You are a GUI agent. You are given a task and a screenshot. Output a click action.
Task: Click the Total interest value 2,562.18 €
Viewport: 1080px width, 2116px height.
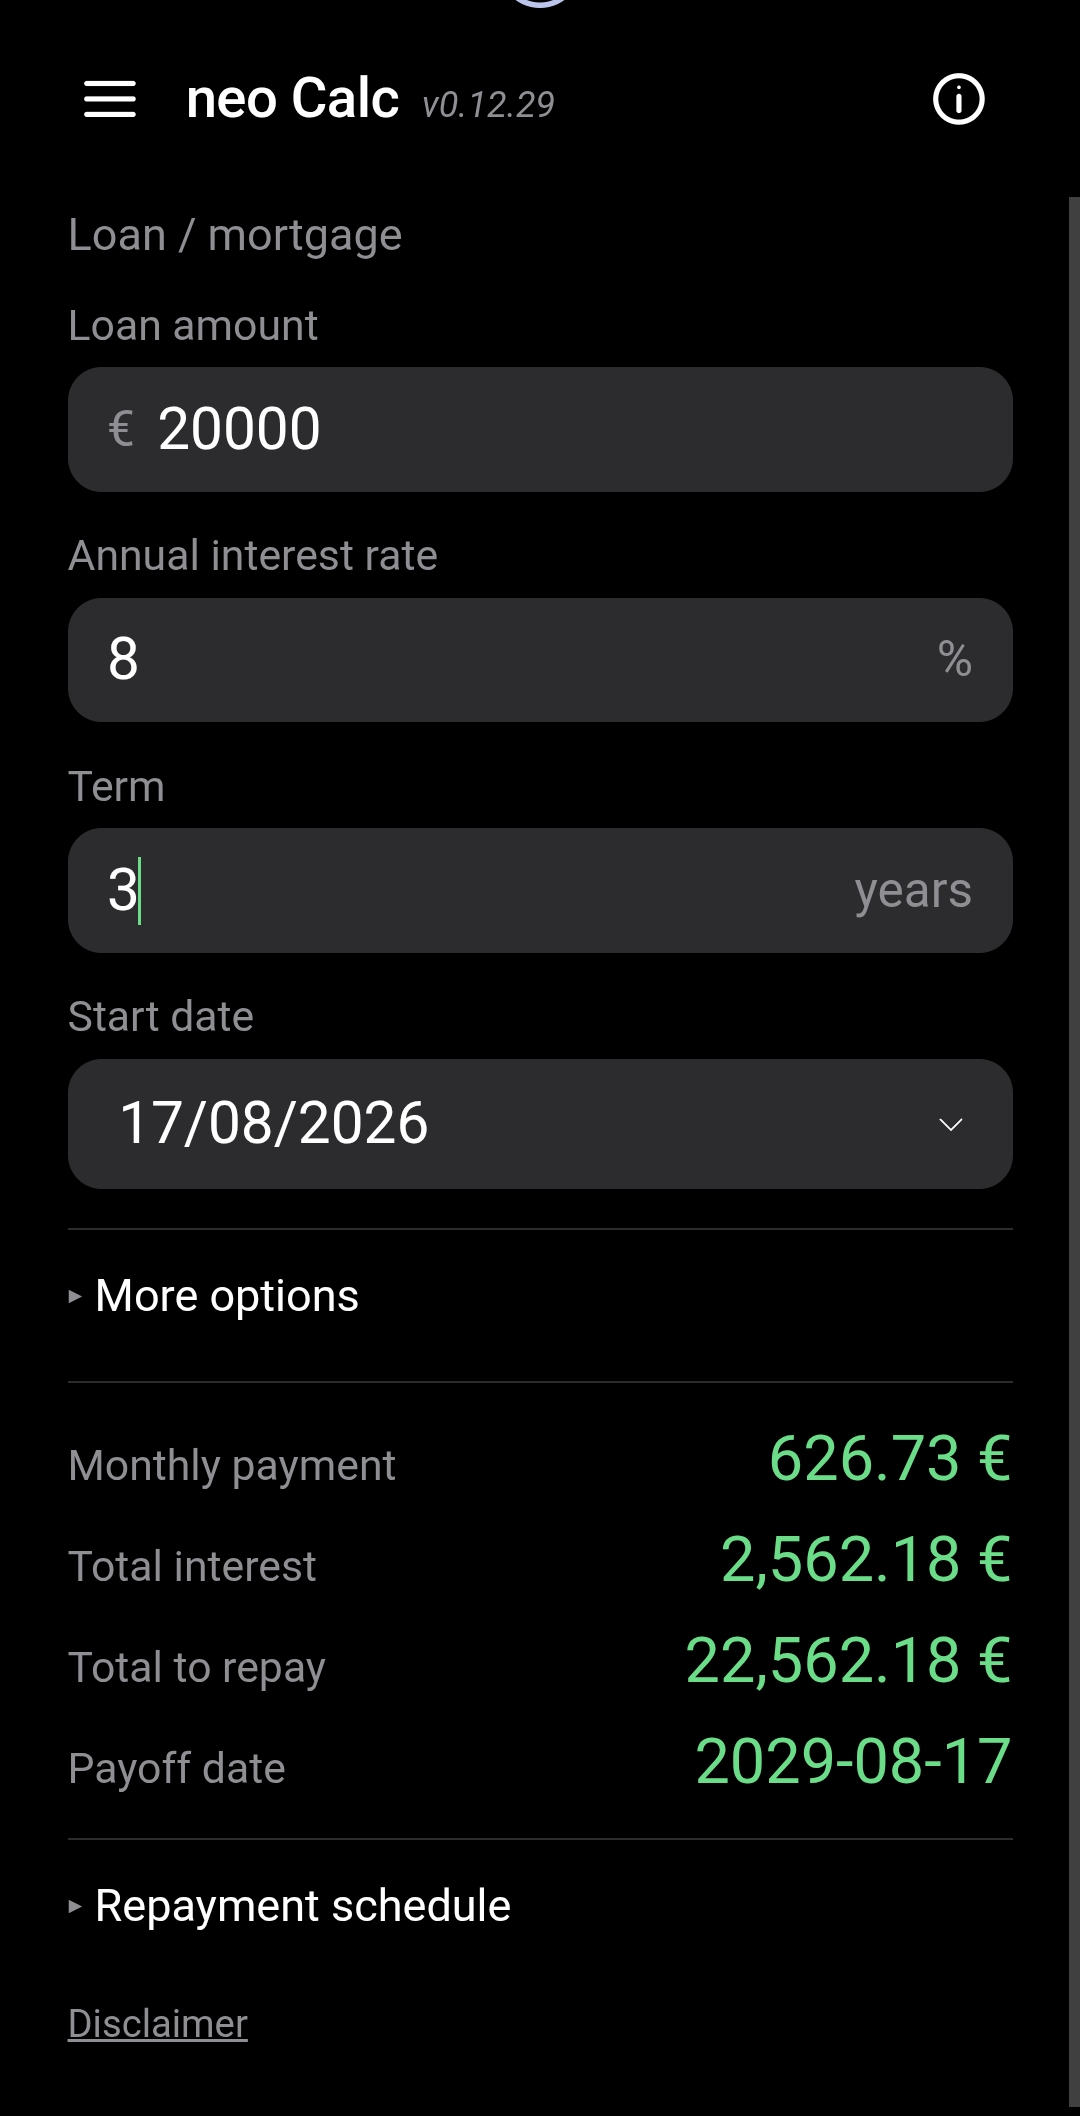[x=866, y=1559]
